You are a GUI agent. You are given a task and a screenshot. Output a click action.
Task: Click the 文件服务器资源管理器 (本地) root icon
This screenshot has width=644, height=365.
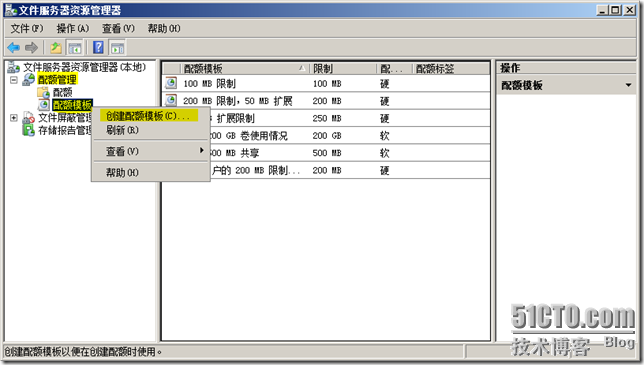point(13,67)
